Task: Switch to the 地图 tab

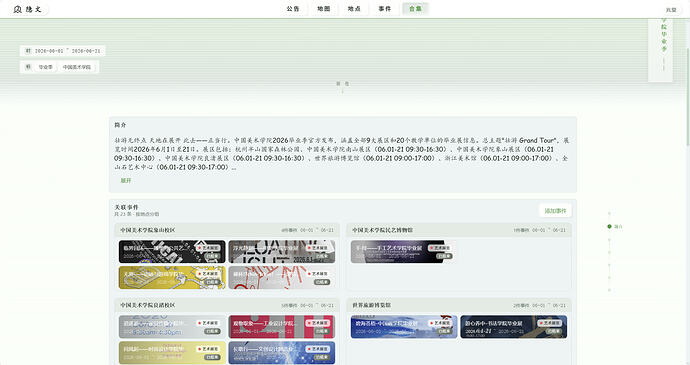Action: 324,9
